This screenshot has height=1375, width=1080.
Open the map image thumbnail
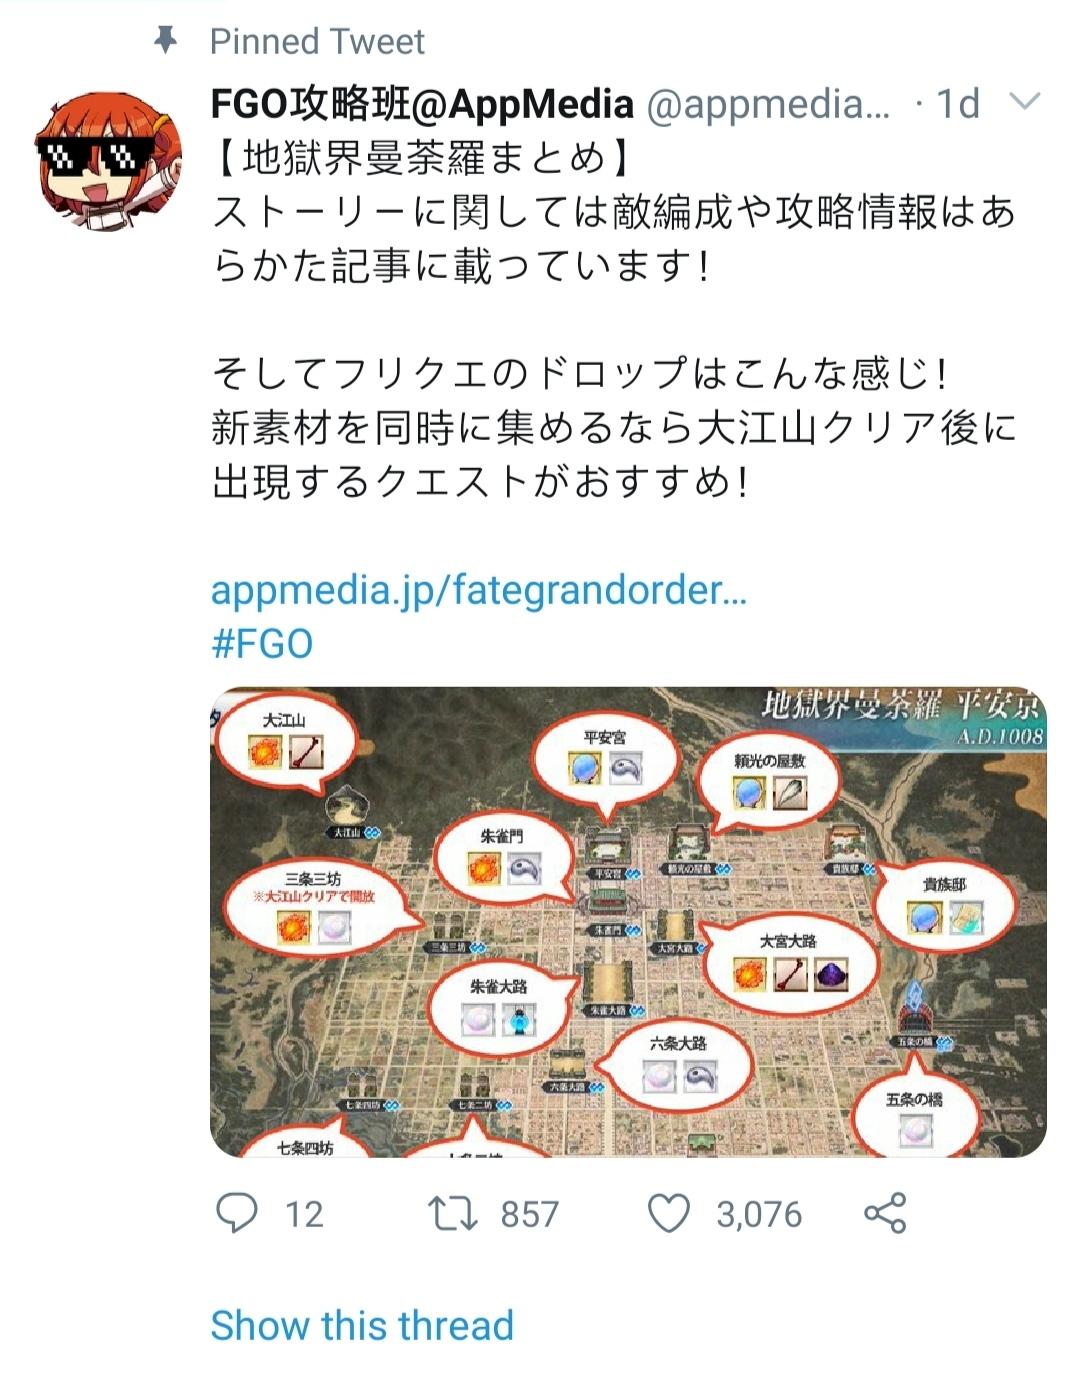click(x=628, y=922)
